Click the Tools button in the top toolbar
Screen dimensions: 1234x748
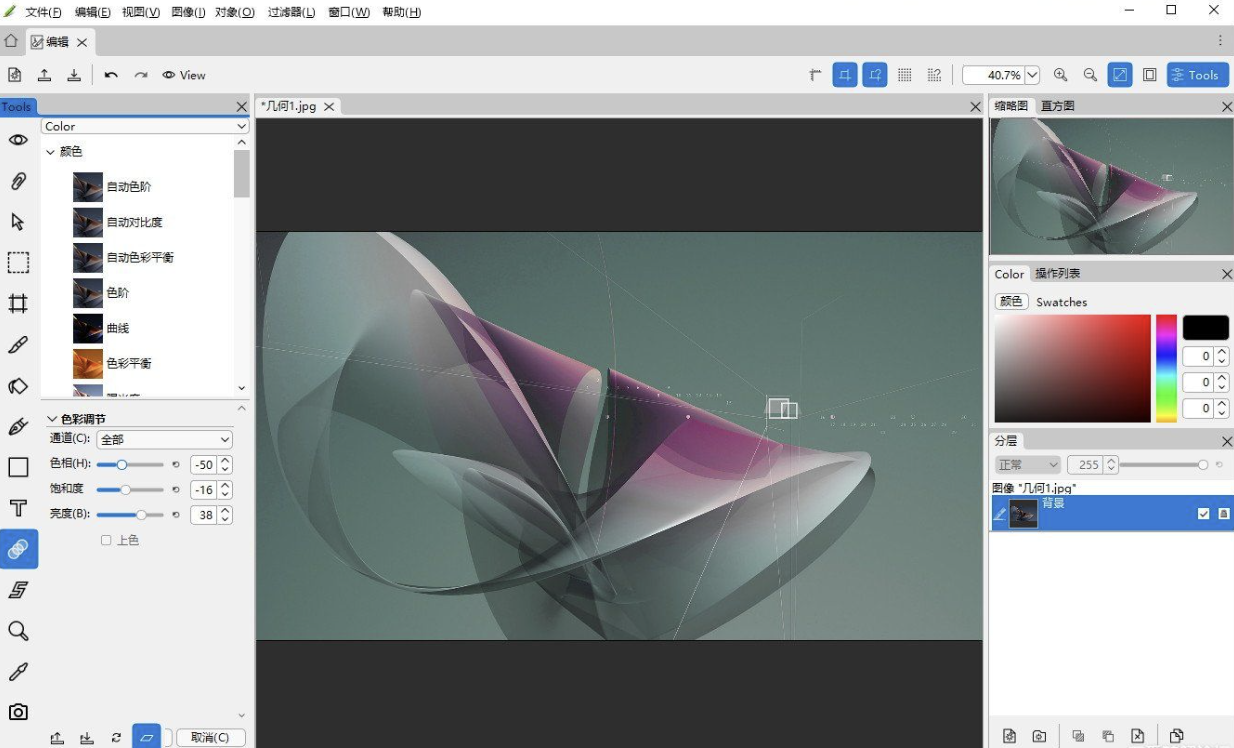click(x=1197, y=74)
